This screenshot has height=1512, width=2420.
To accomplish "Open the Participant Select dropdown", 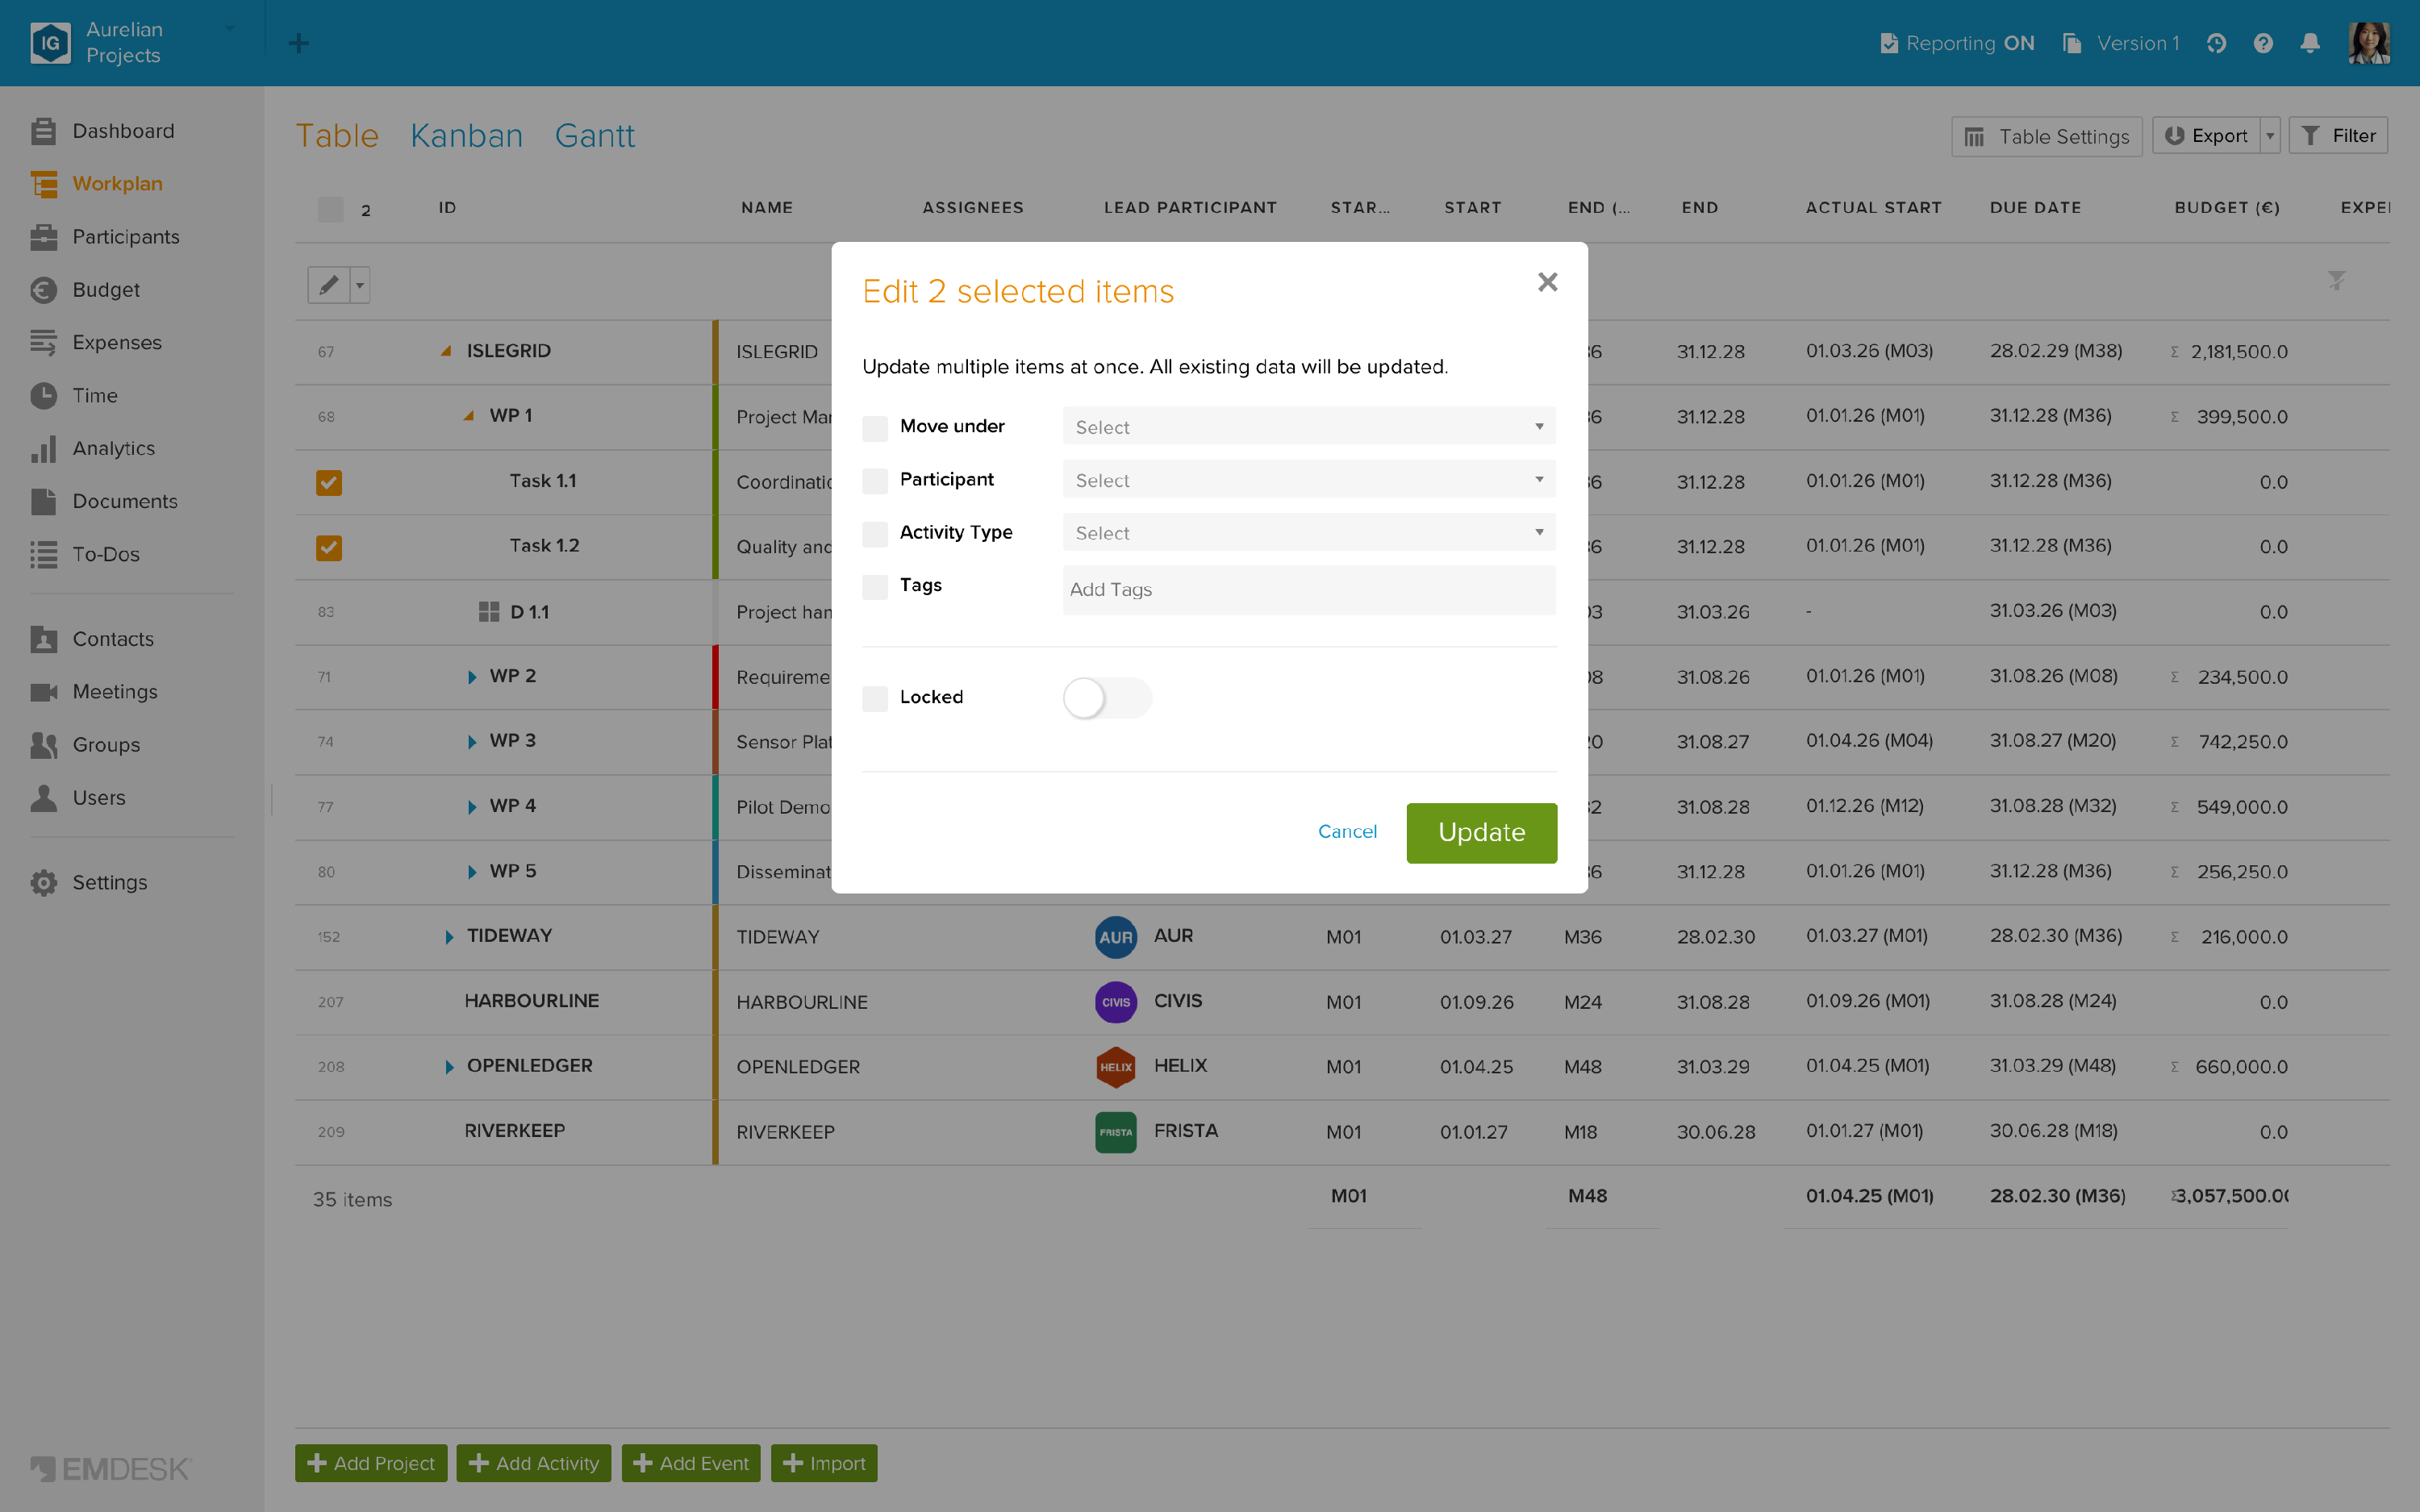I will [x=1309, y=480].
